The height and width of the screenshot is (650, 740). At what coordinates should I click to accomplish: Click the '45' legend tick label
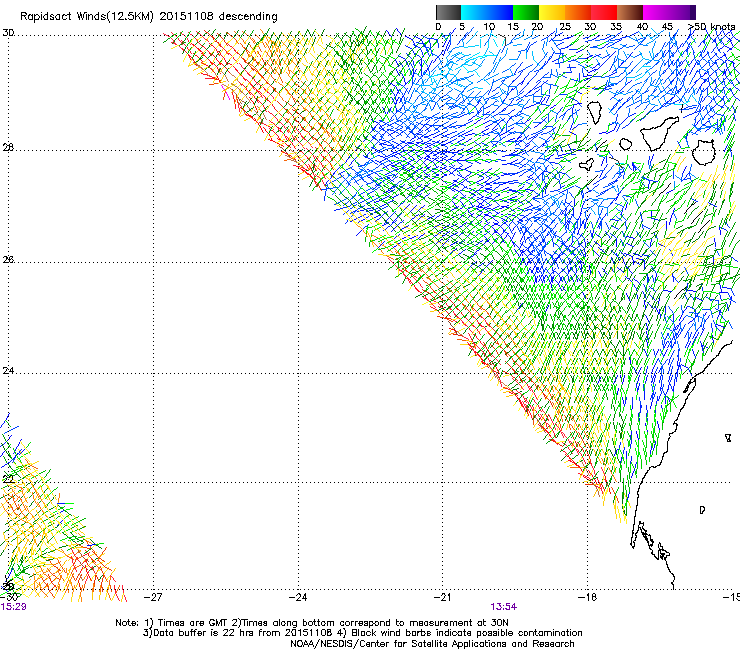[667, 27]
